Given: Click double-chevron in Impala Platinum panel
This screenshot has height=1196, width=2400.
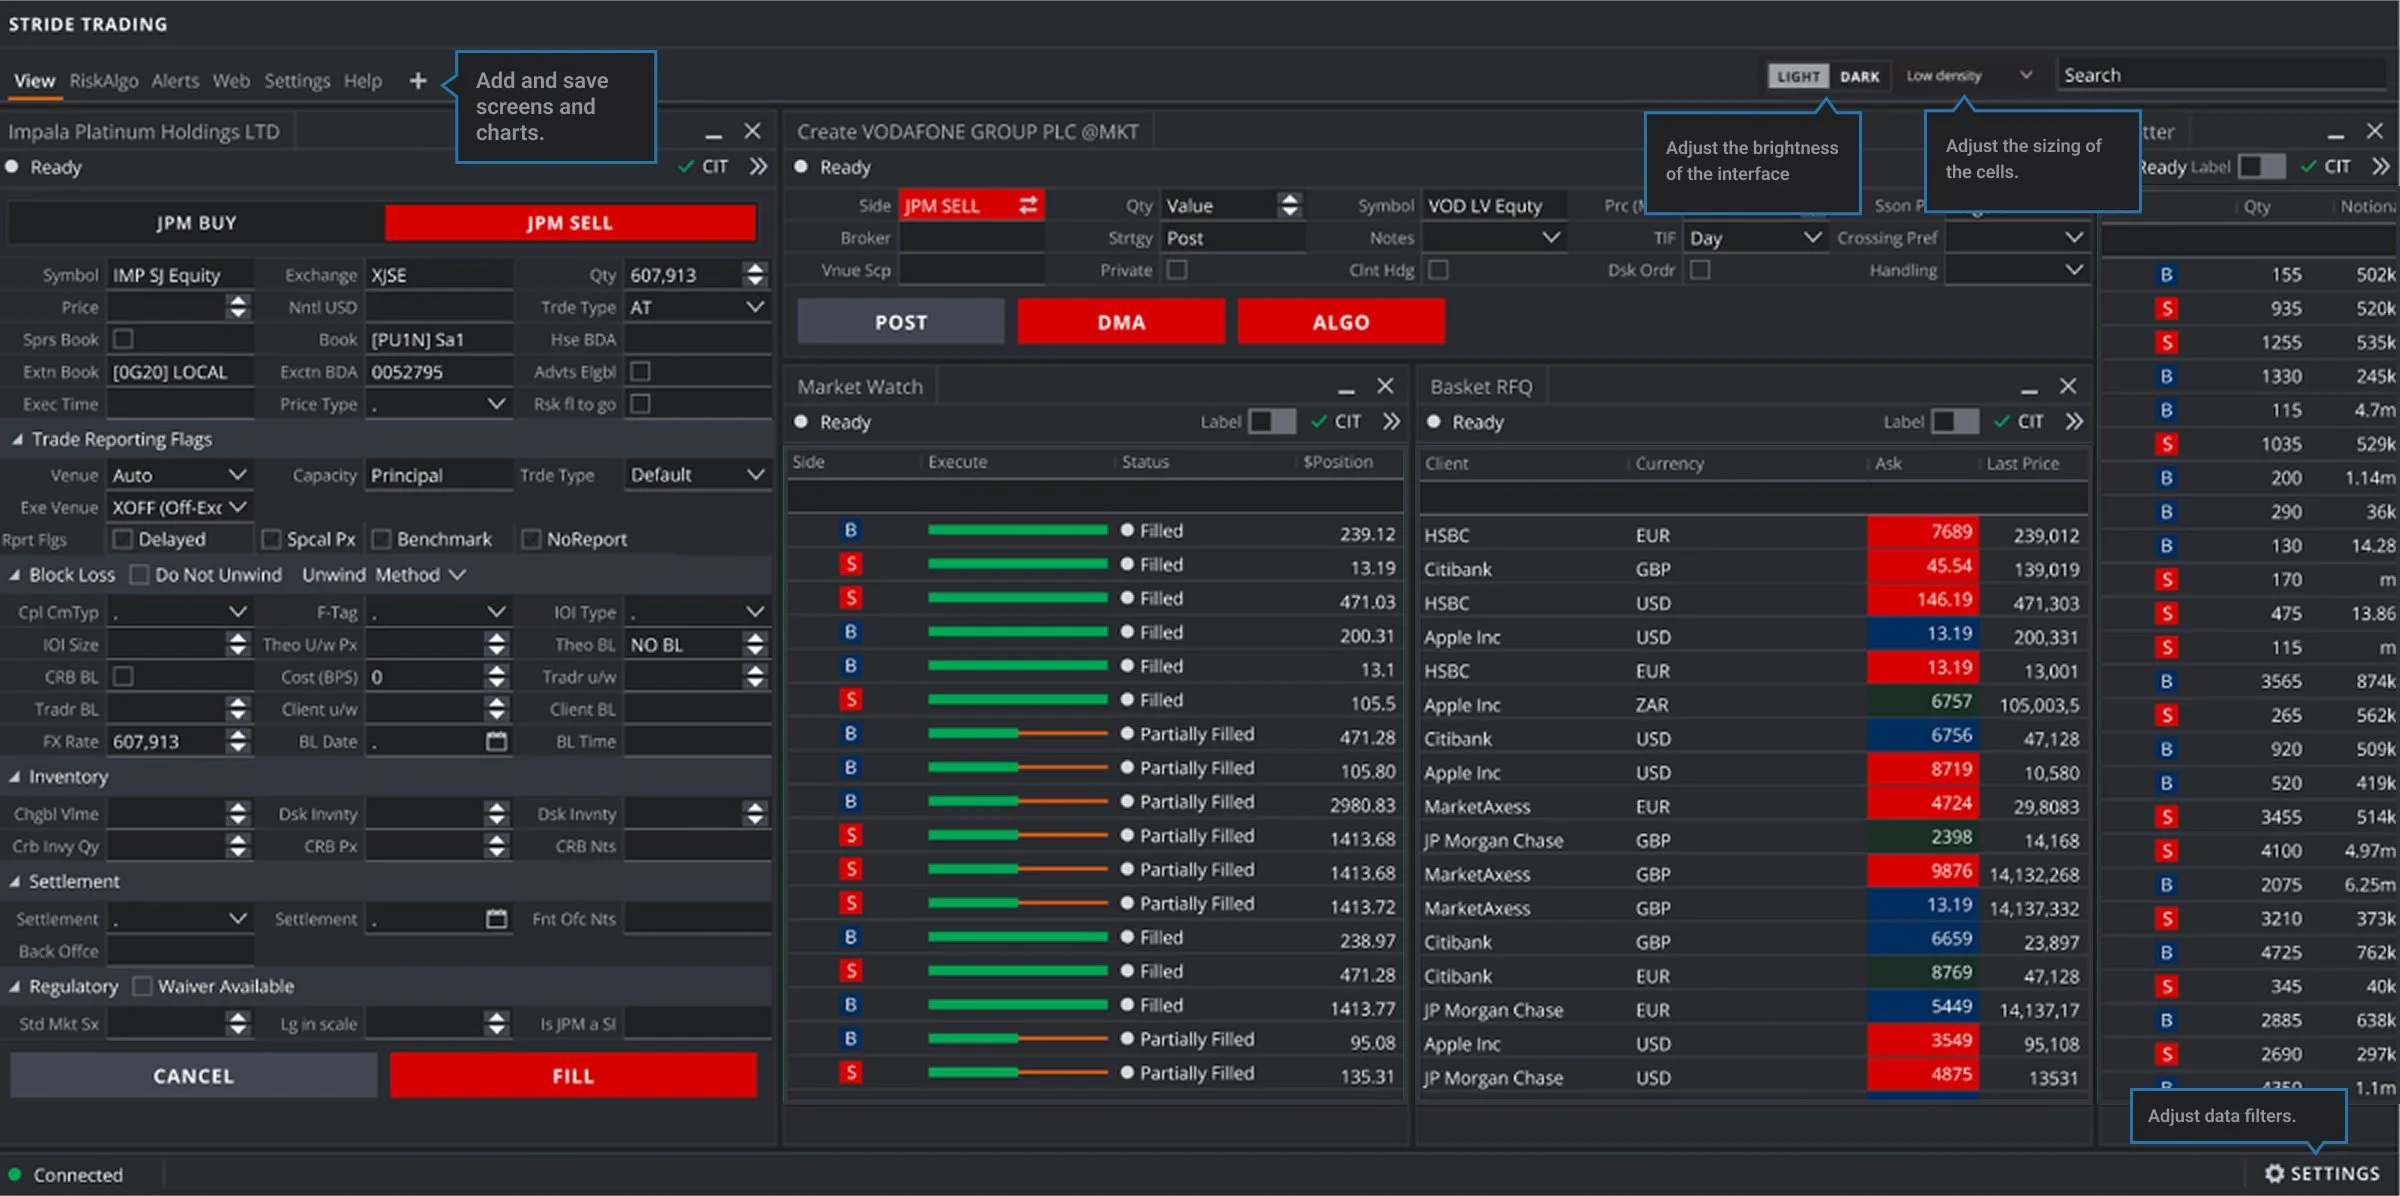Looking at the screenshot, I should coord(758,166).
